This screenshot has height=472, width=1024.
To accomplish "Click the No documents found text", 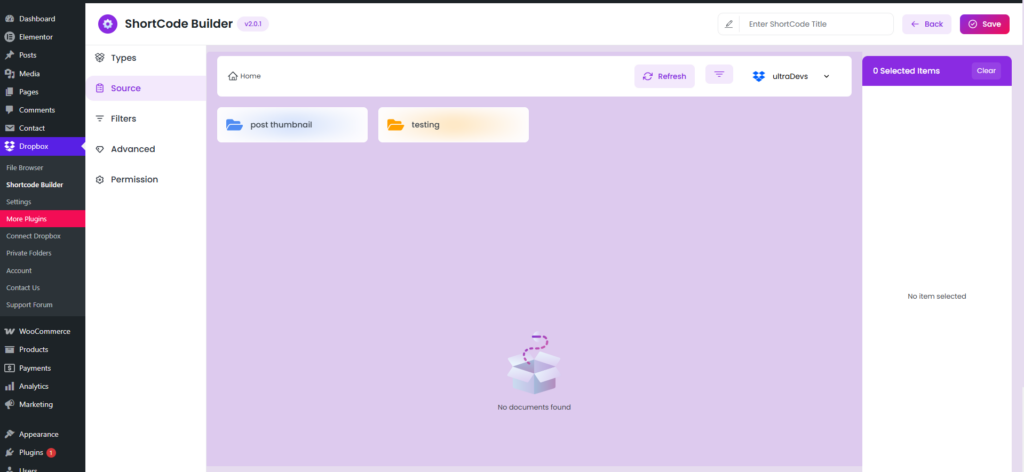I will click(x=534, y=407).
